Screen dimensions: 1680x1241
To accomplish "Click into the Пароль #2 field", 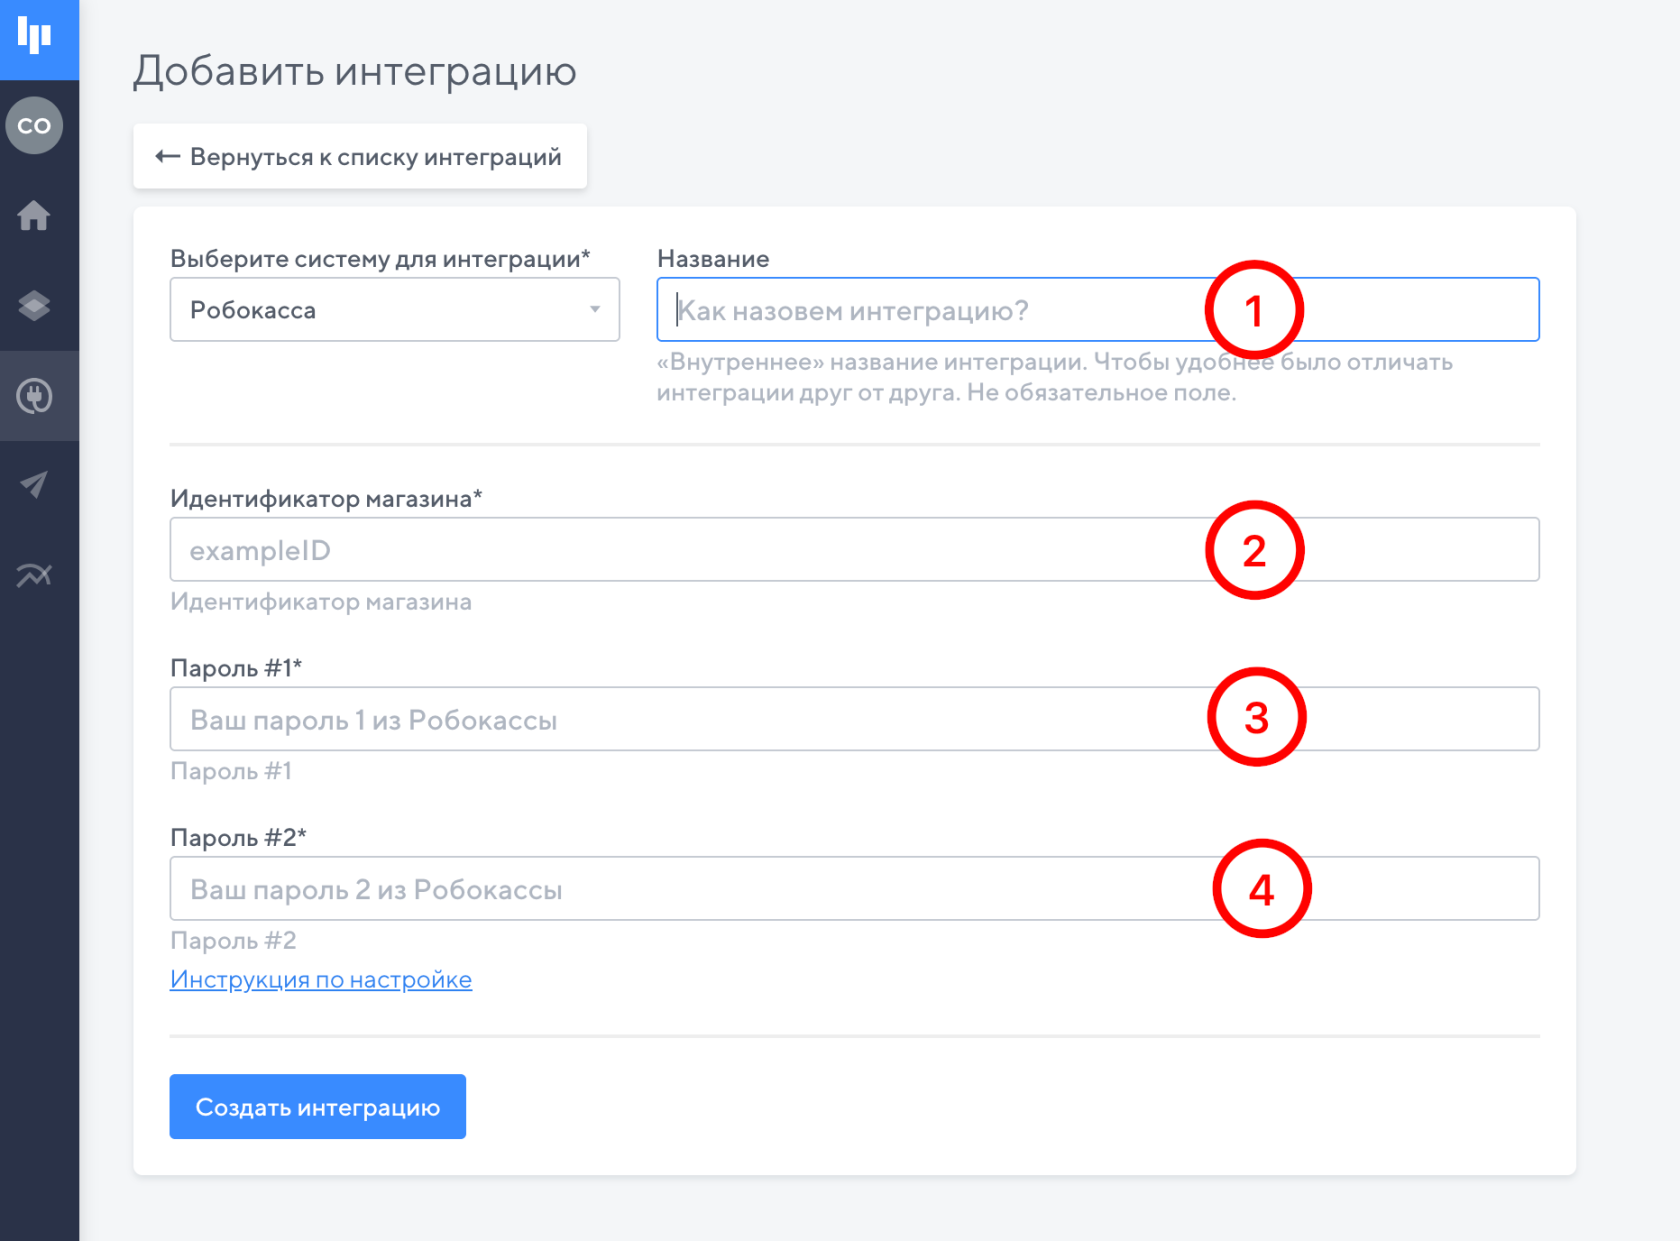I will tap(680, 889).
